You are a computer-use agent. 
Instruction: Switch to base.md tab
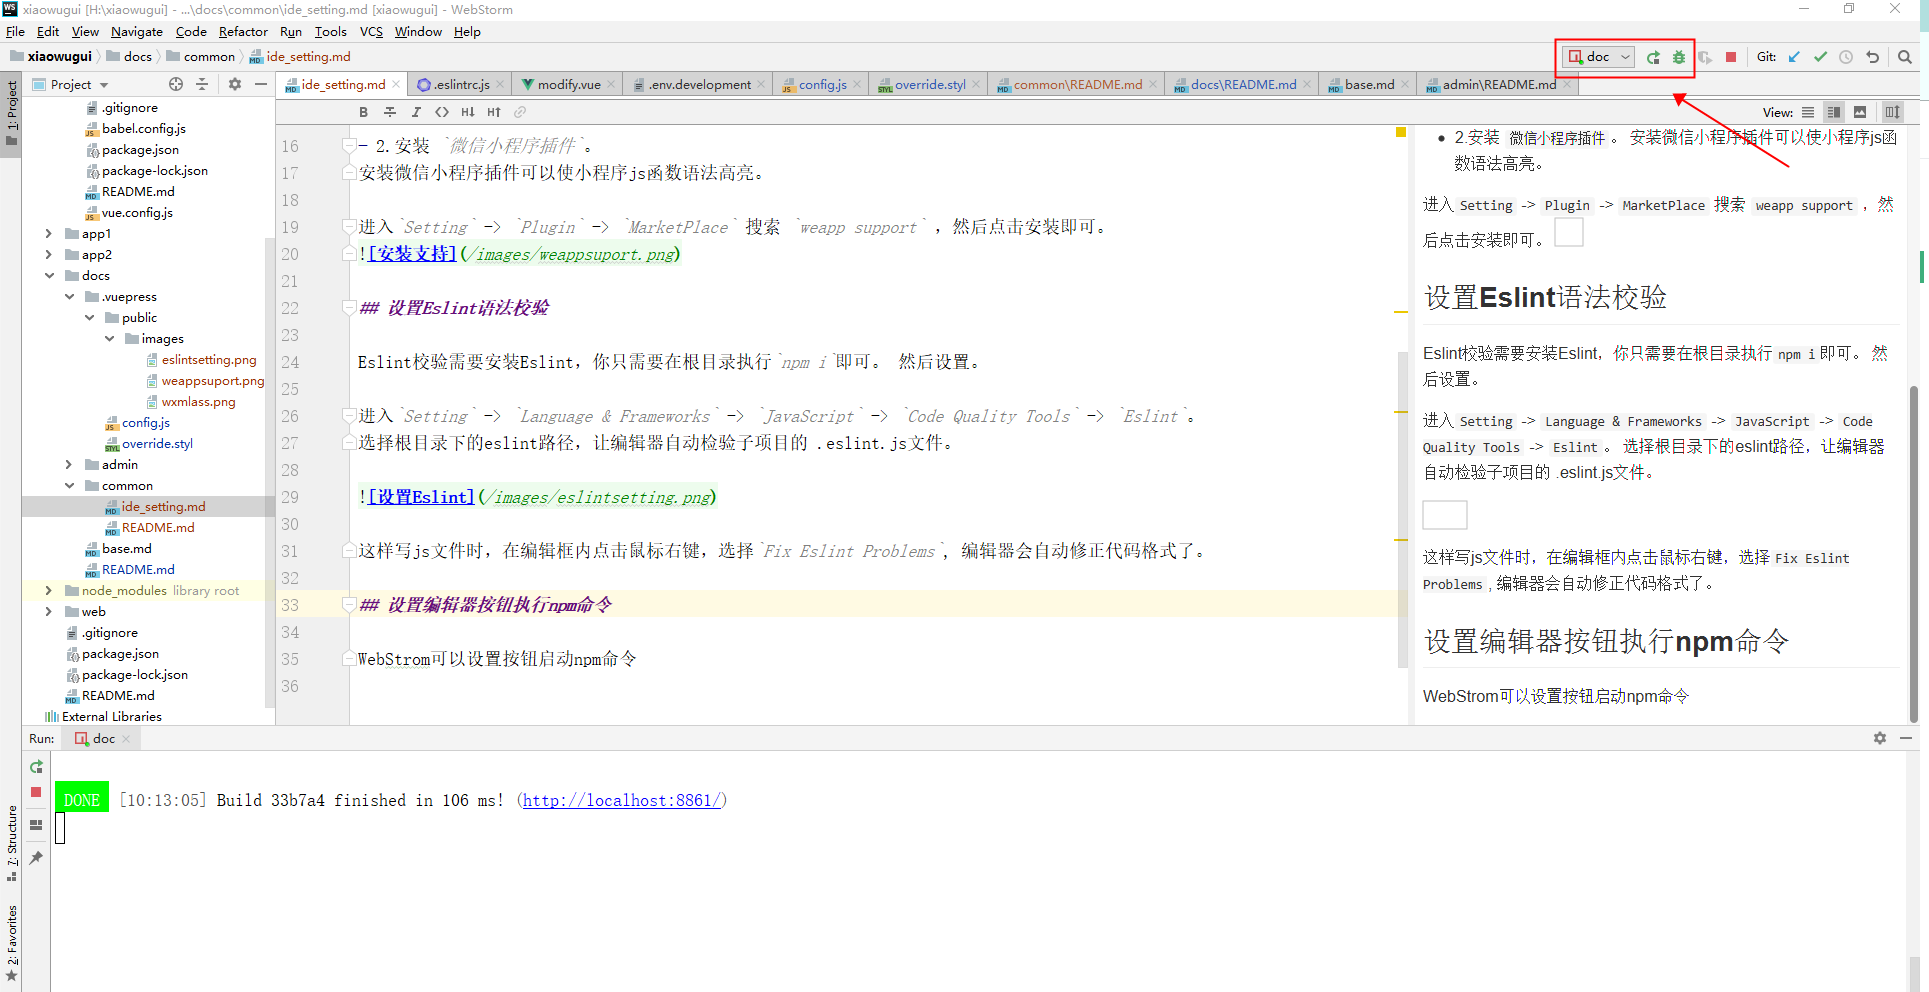(1368, 85)
